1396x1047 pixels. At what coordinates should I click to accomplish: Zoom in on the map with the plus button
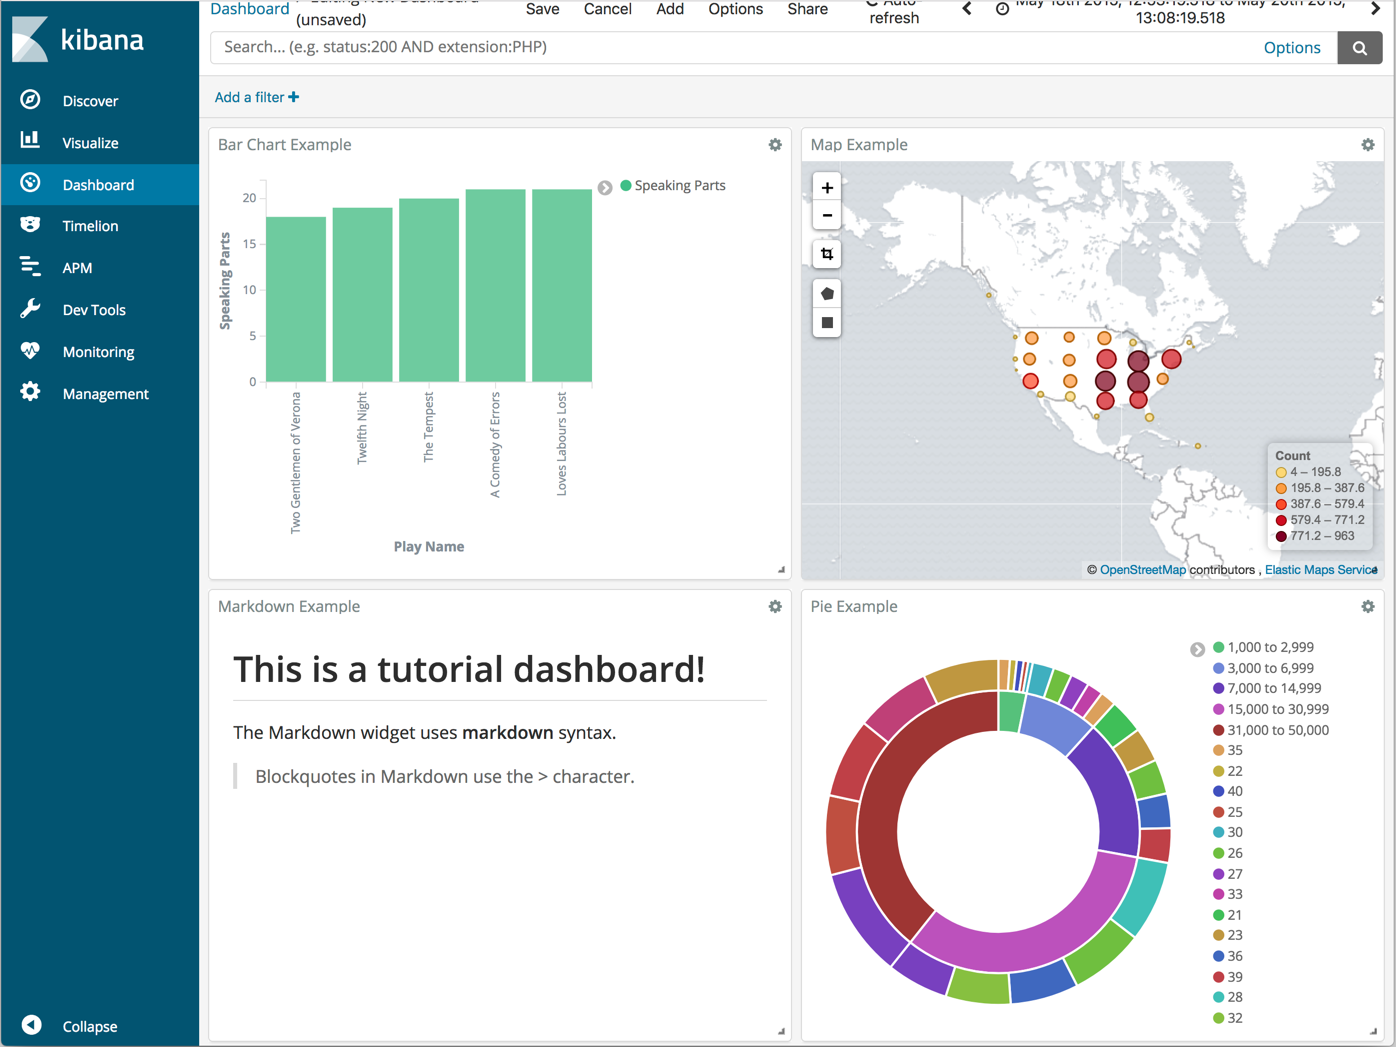tap(827, 187)
